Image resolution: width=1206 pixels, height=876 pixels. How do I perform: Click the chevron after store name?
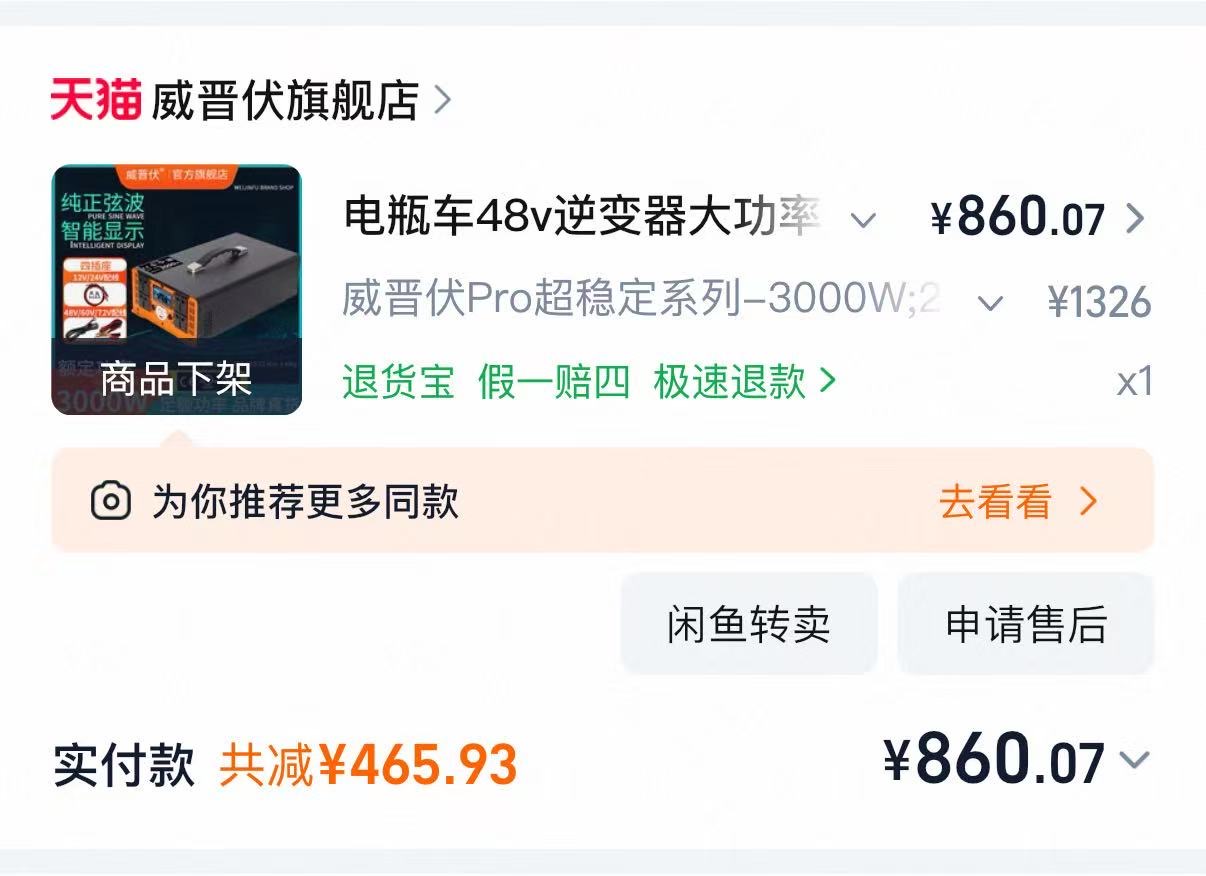click(443, 100)
